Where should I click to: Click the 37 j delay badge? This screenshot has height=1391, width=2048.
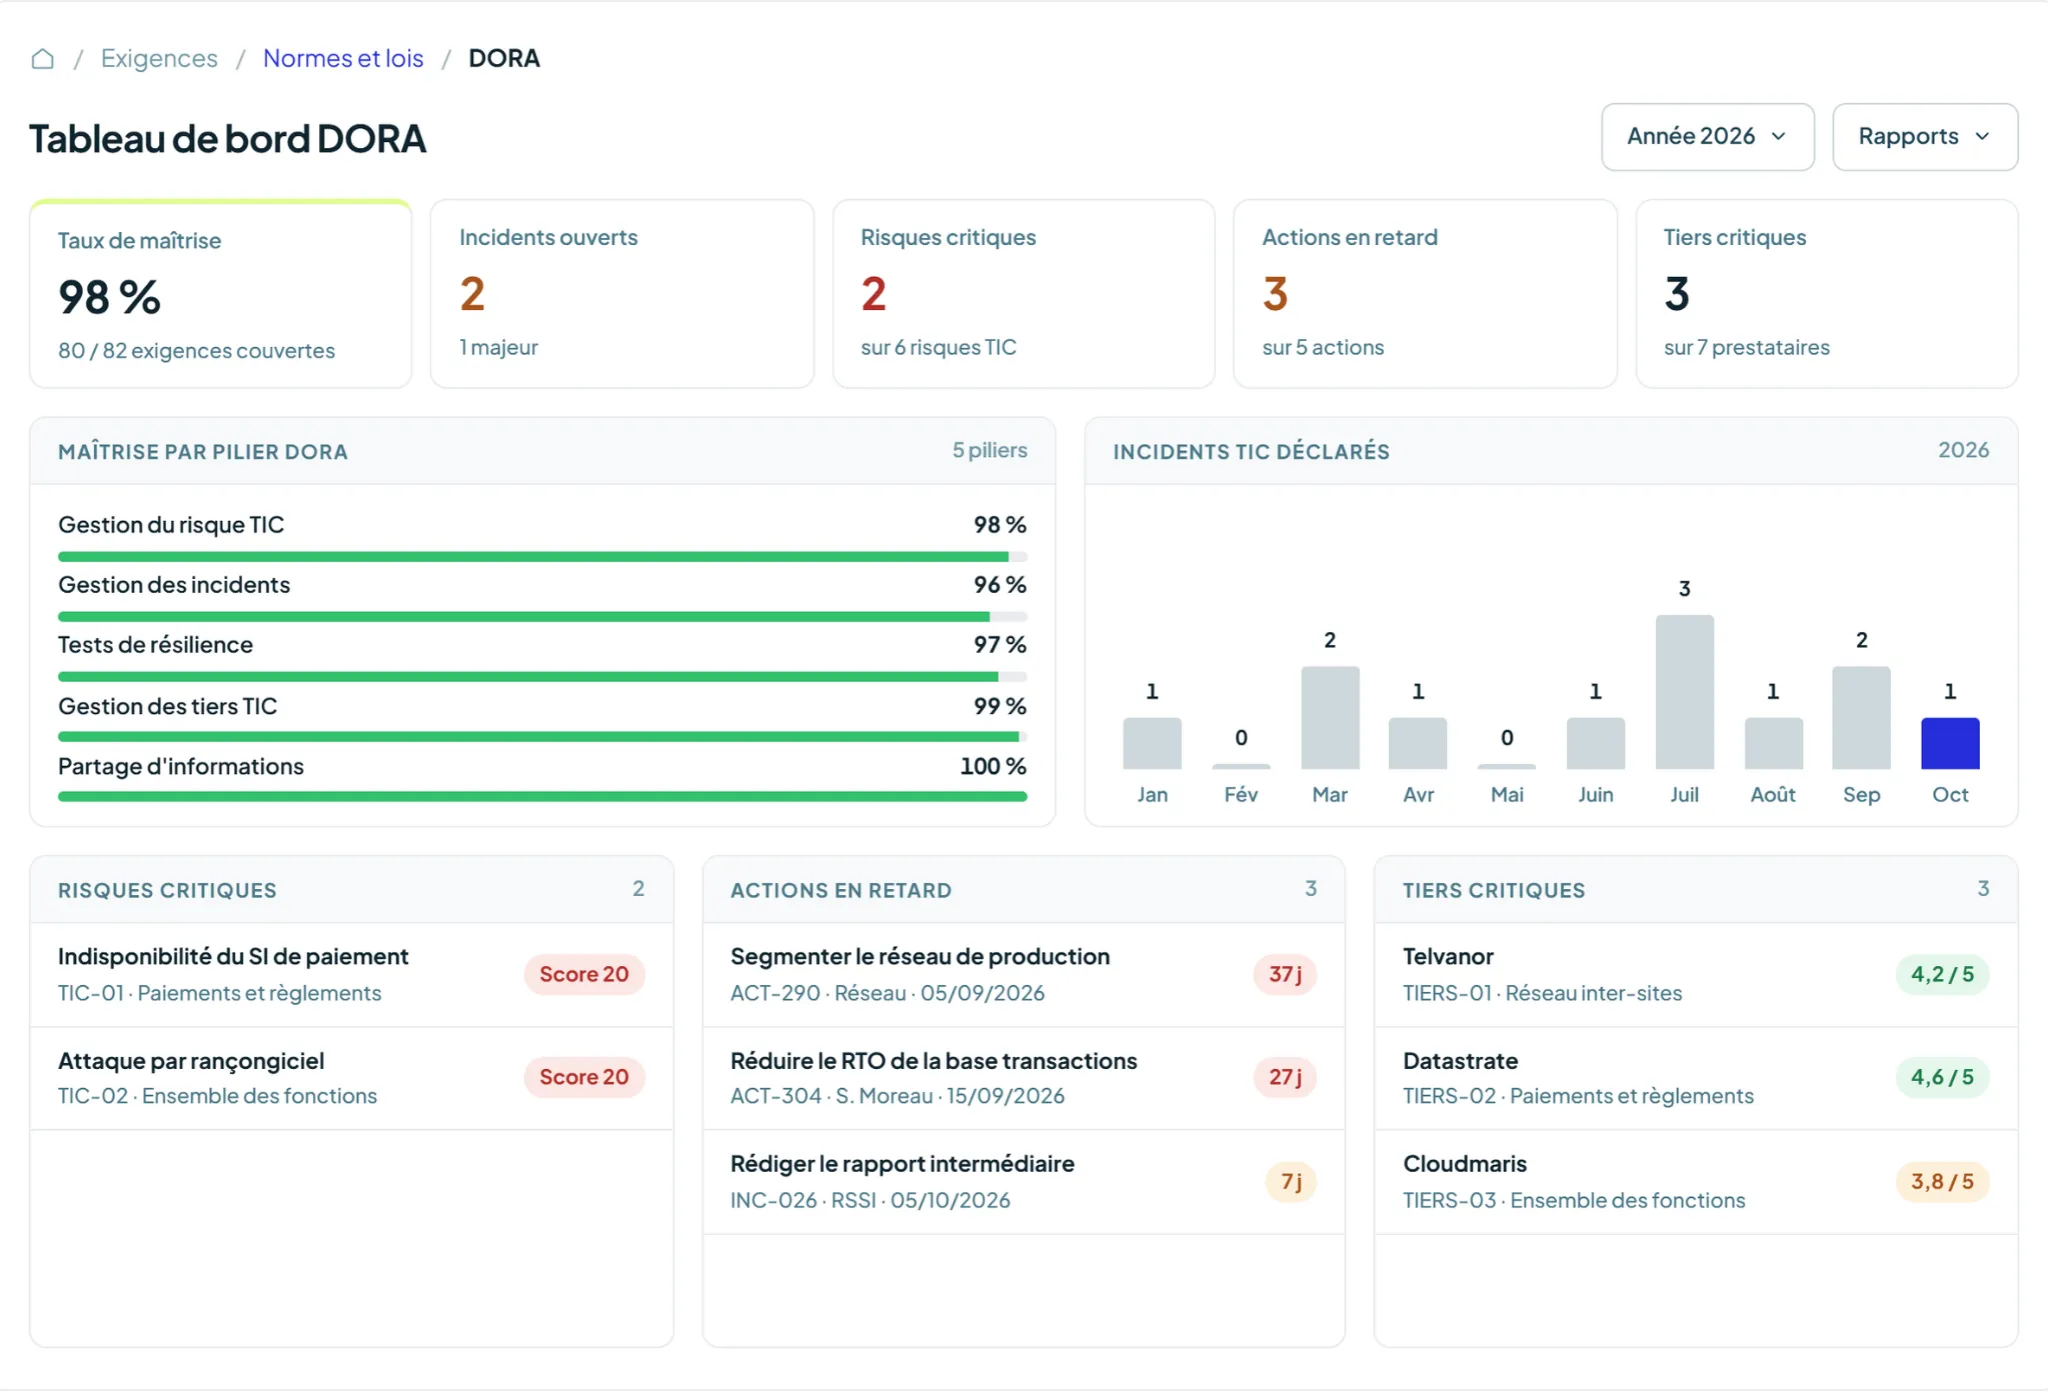1285,975
